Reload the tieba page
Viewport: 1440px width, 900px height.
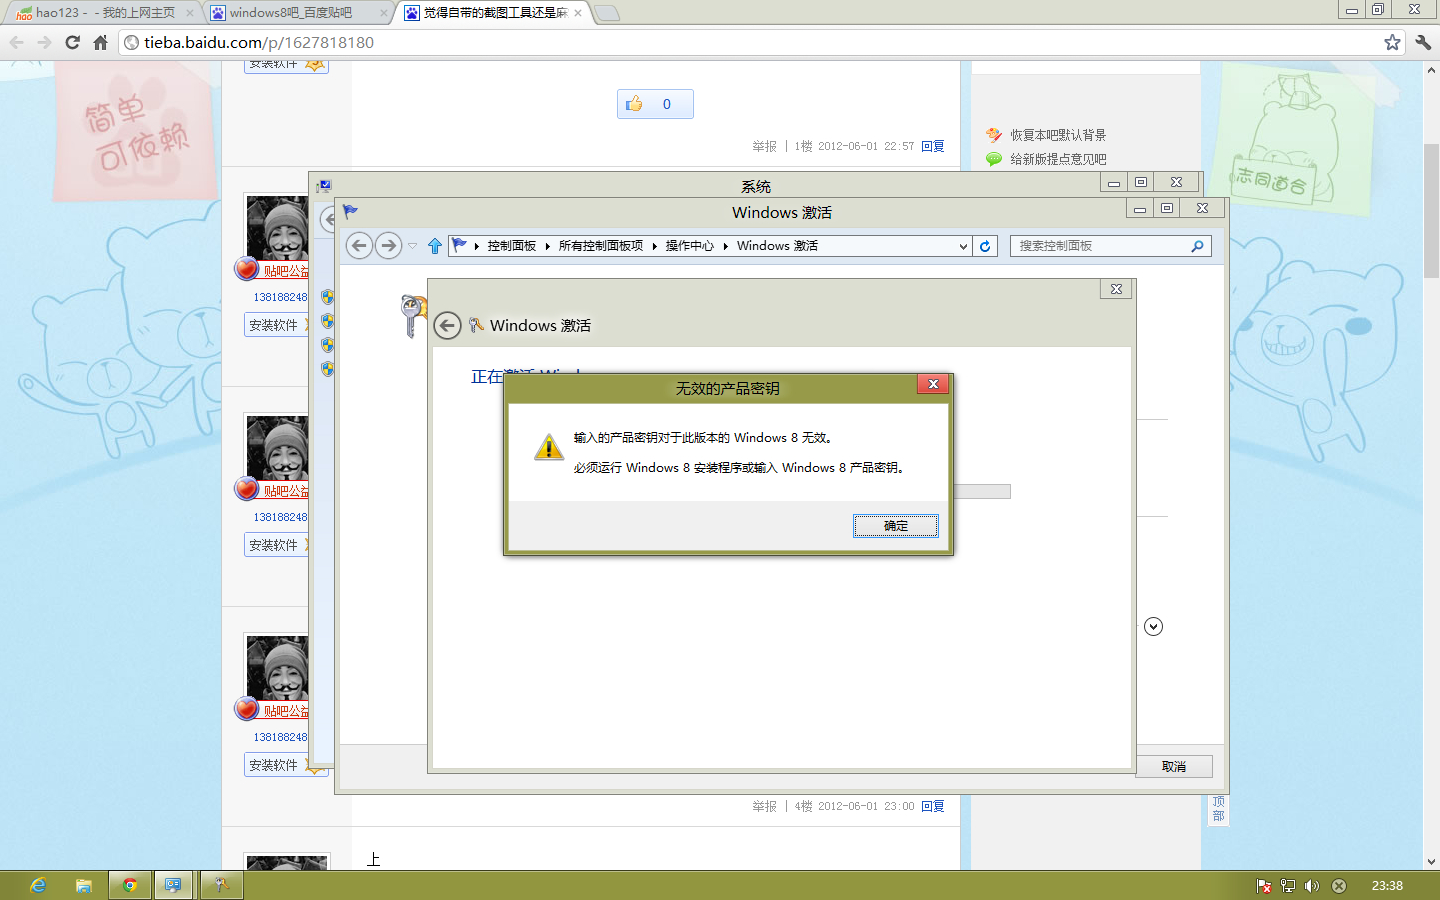72,42
